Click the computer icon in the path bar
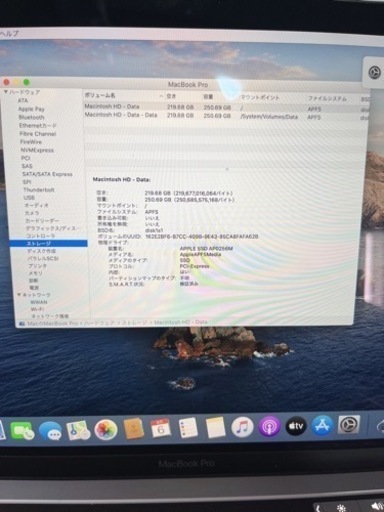 click(22, 323)
